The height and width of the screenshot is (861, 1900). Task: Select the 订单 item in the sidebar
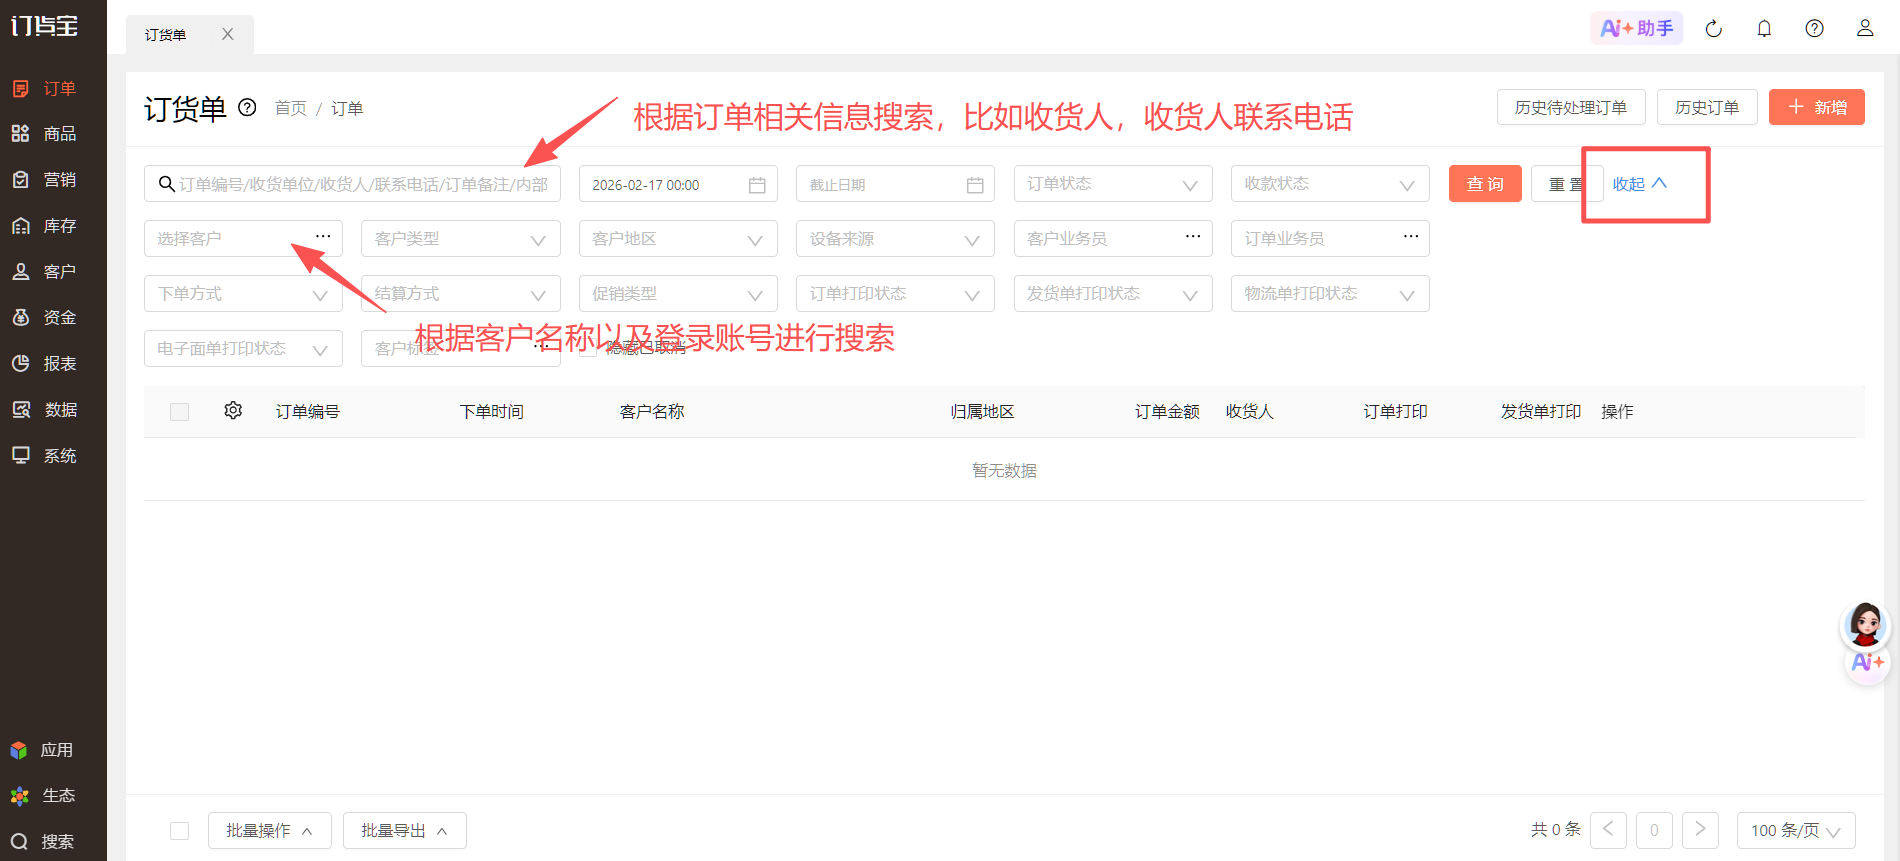click(45, 89)
